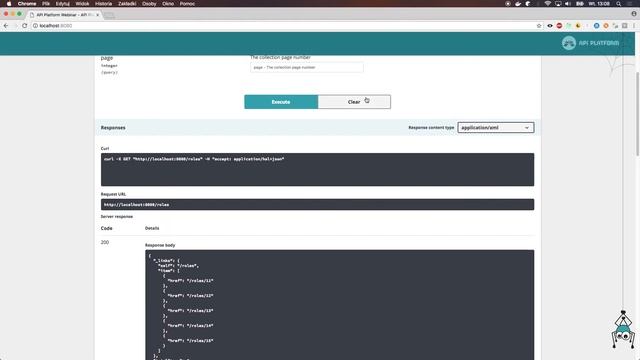Open the Plik menu
This screenshot has height=360, width=640.
pos(46,4)
